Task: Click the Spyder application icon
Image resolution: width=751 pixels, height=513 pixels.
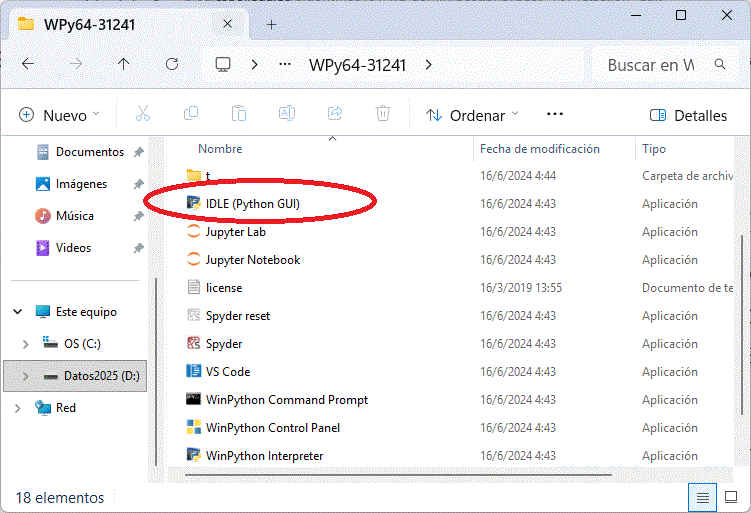Action: [x=193, y=343]
